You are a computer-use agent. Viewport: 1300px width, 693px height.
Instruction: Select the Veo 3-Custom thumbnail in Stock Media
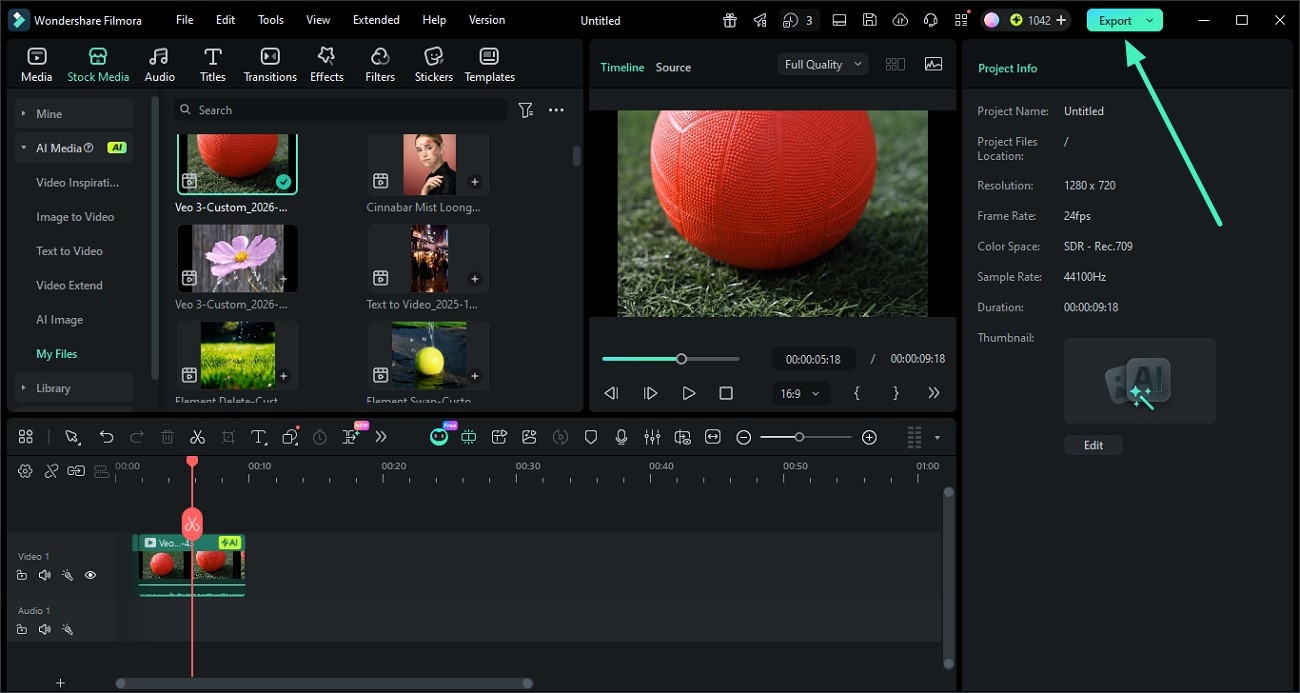point(236,163)
